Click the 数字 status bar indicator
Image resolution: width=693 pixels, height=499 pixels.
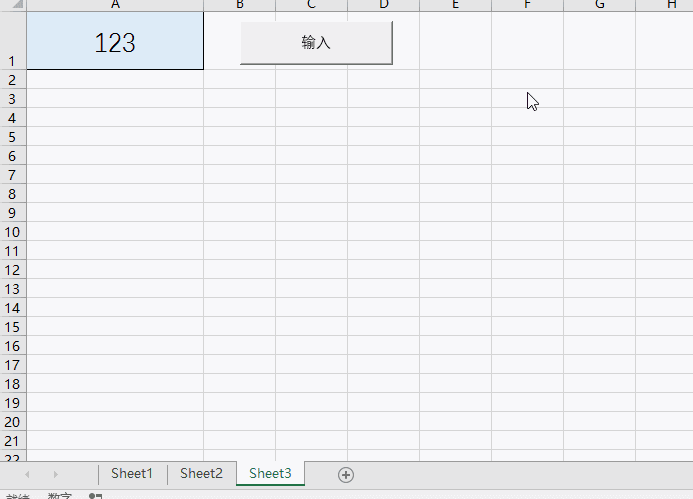60,496
